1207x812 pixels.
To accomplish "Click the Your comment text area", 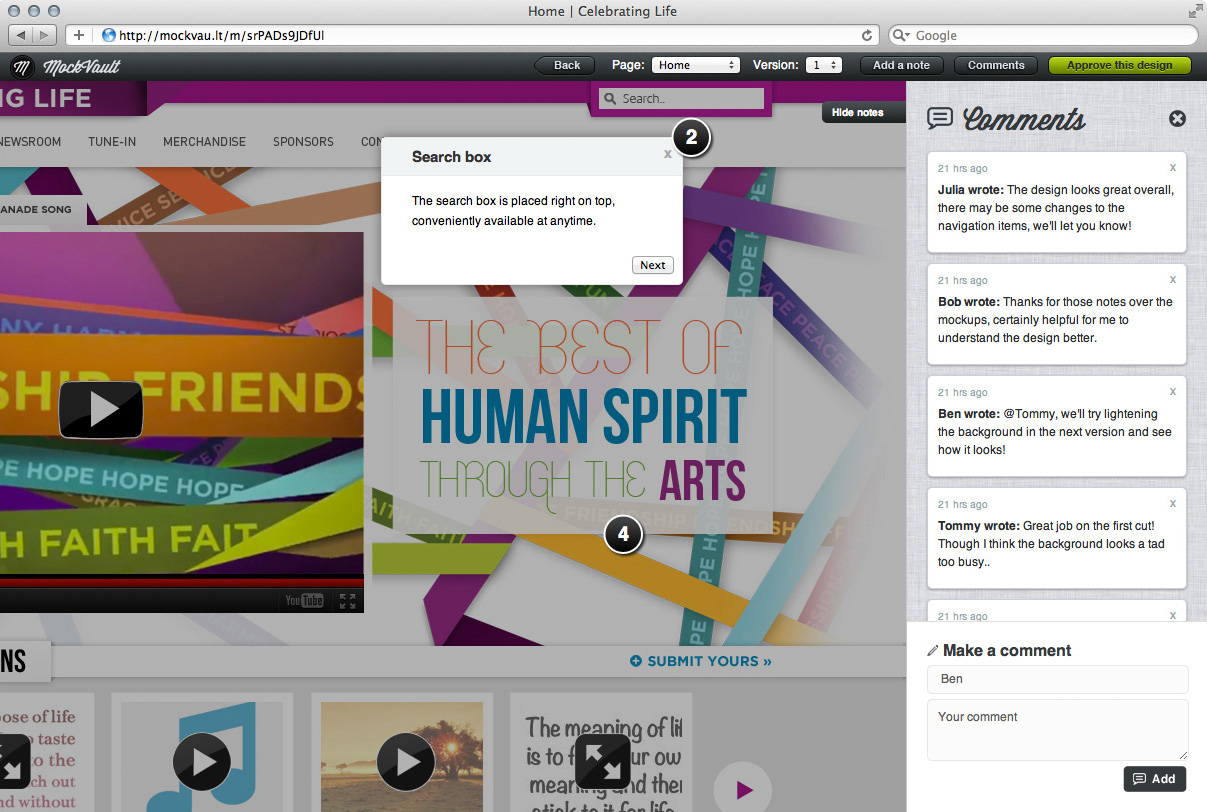I will coord(1057,730).
